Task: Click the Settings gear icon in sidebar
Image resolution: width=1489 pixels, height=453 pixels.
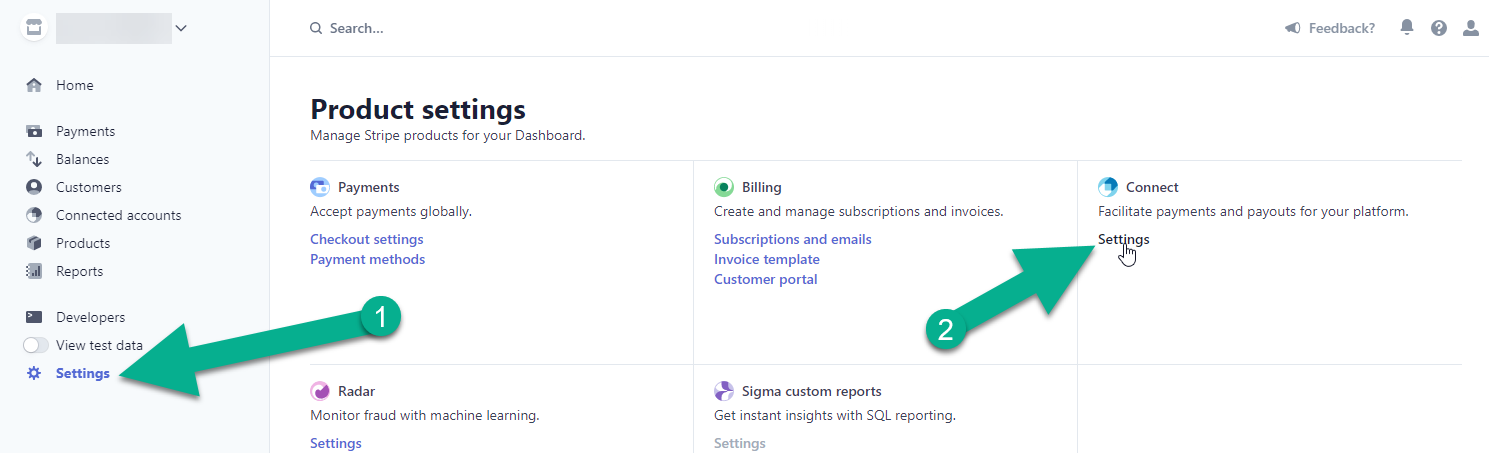Action: 34,373
